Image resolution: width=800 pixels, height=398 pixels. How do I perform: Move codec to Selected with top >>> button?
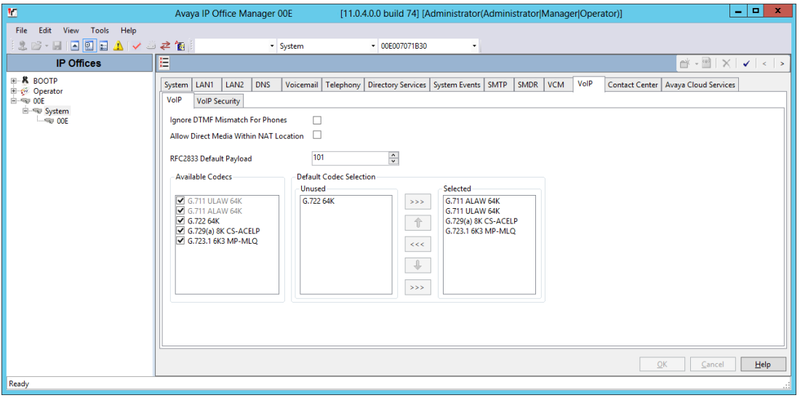pos(417,202)
